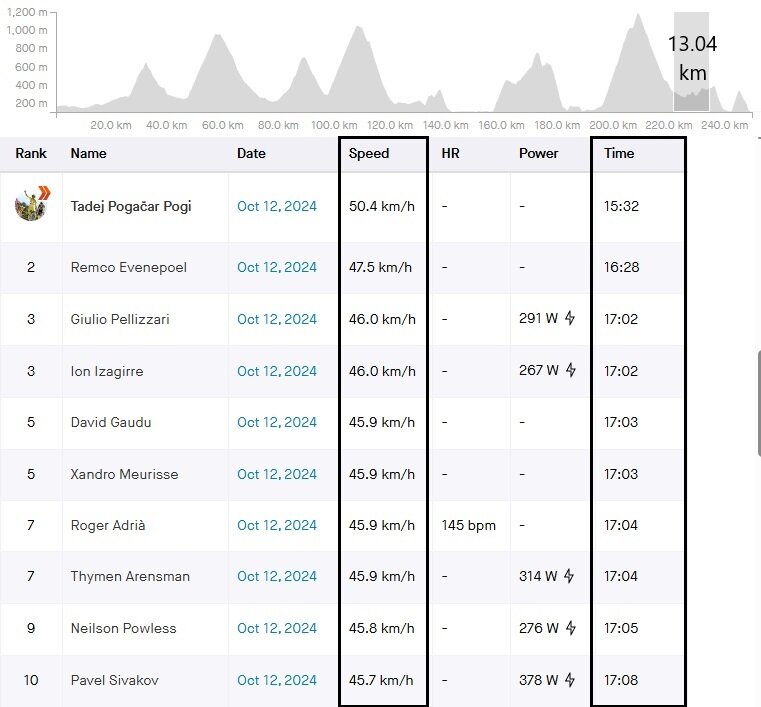Click the Power column header
The image size is (761, 707).
539,154
